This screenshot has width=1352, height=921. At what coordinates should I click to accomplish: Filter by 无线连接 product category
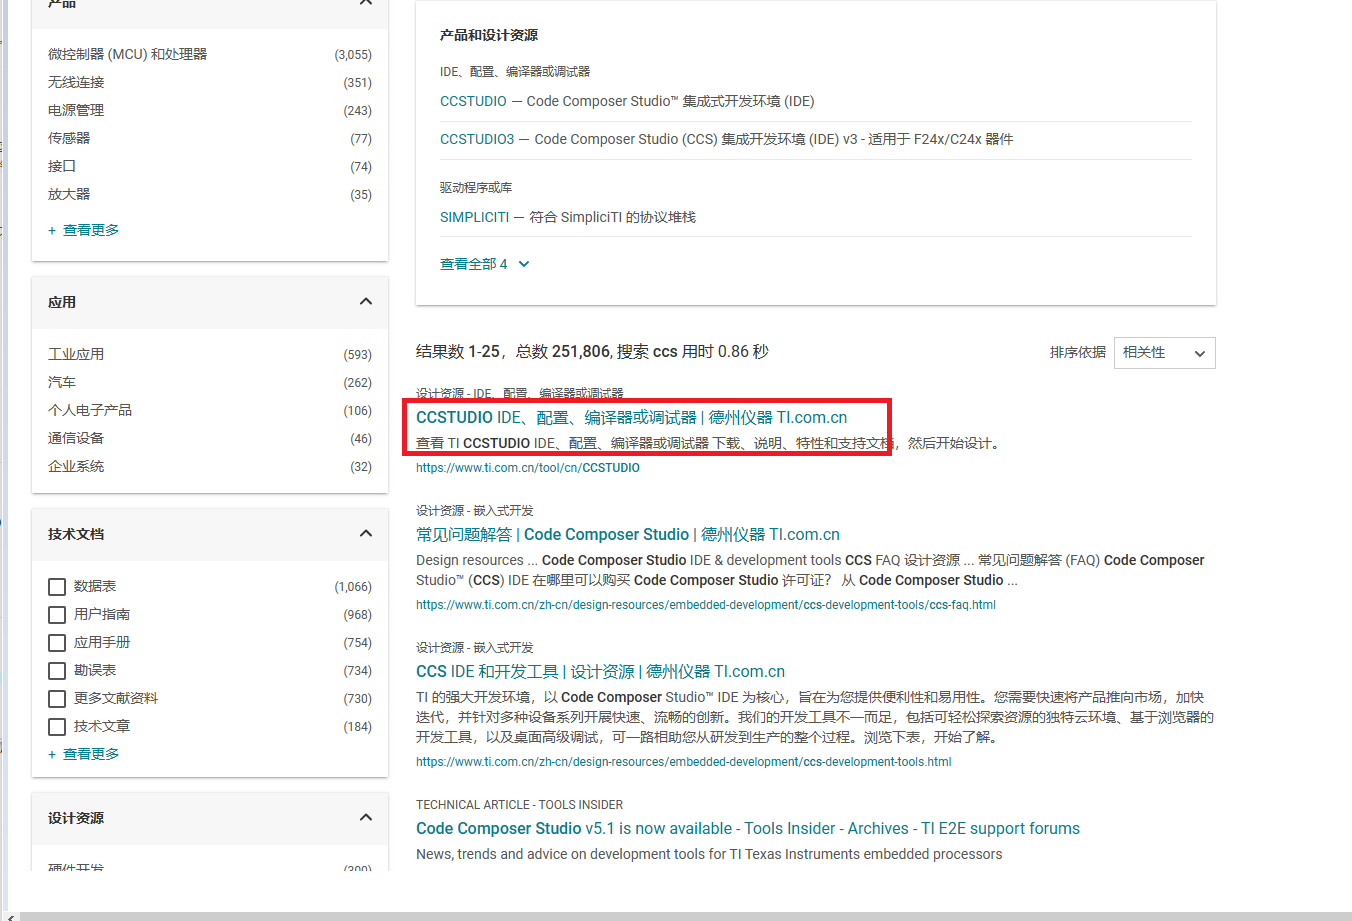[76, 82]
